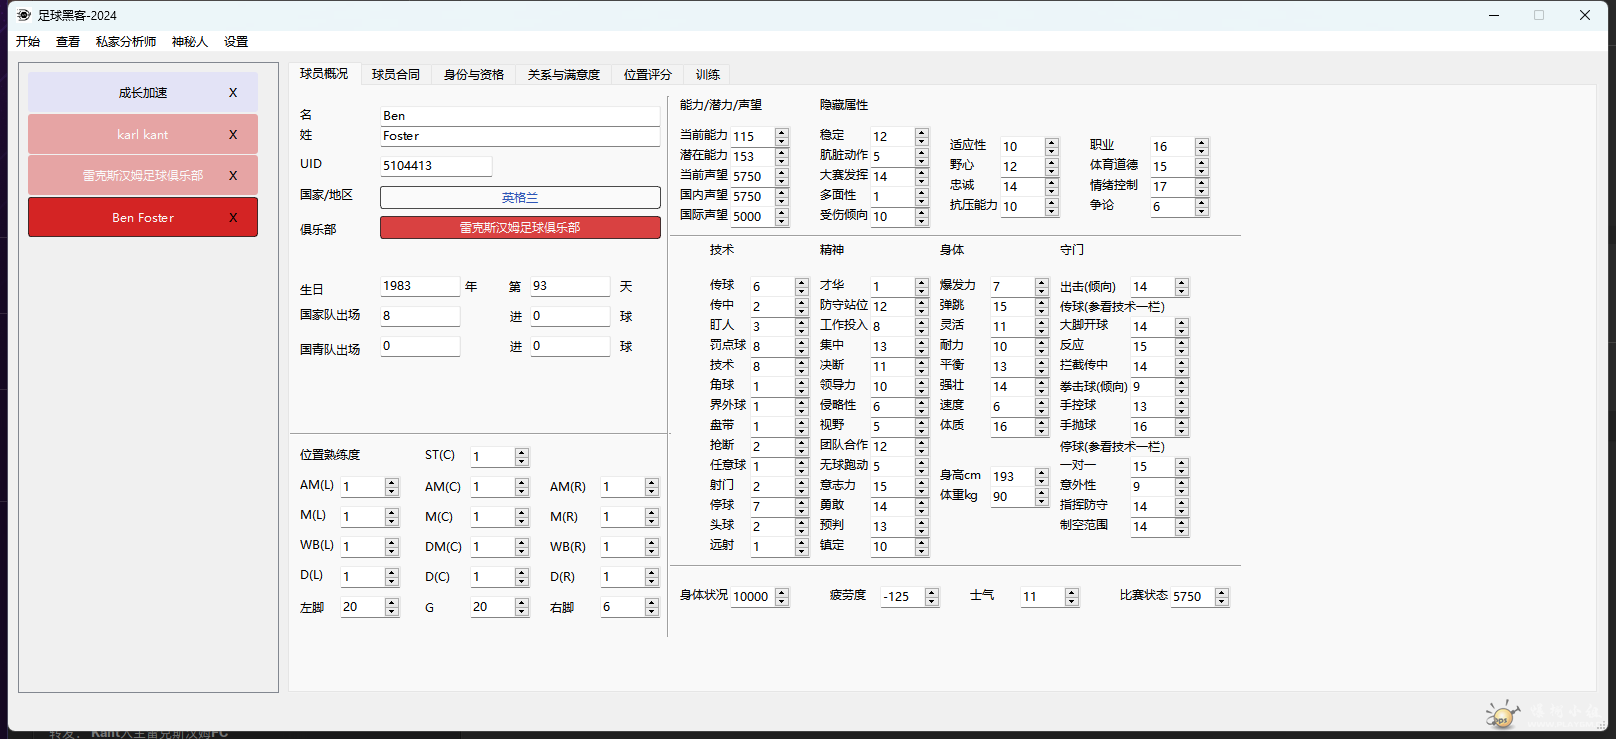Select 成长加速 in the sidebar
Screen dimensions: 1616x739
(x=143, y=93)
